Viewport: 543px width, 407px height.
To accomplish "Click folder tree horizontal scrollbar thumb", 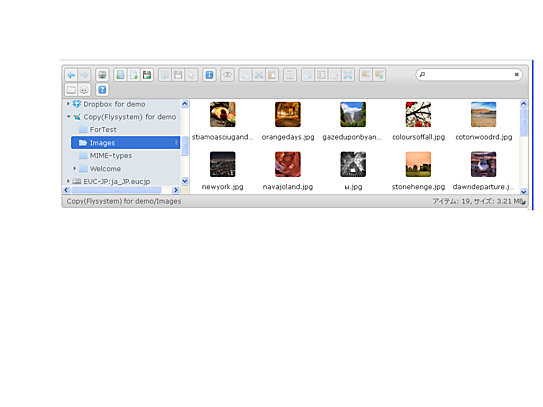I will (x=116, y=190).
